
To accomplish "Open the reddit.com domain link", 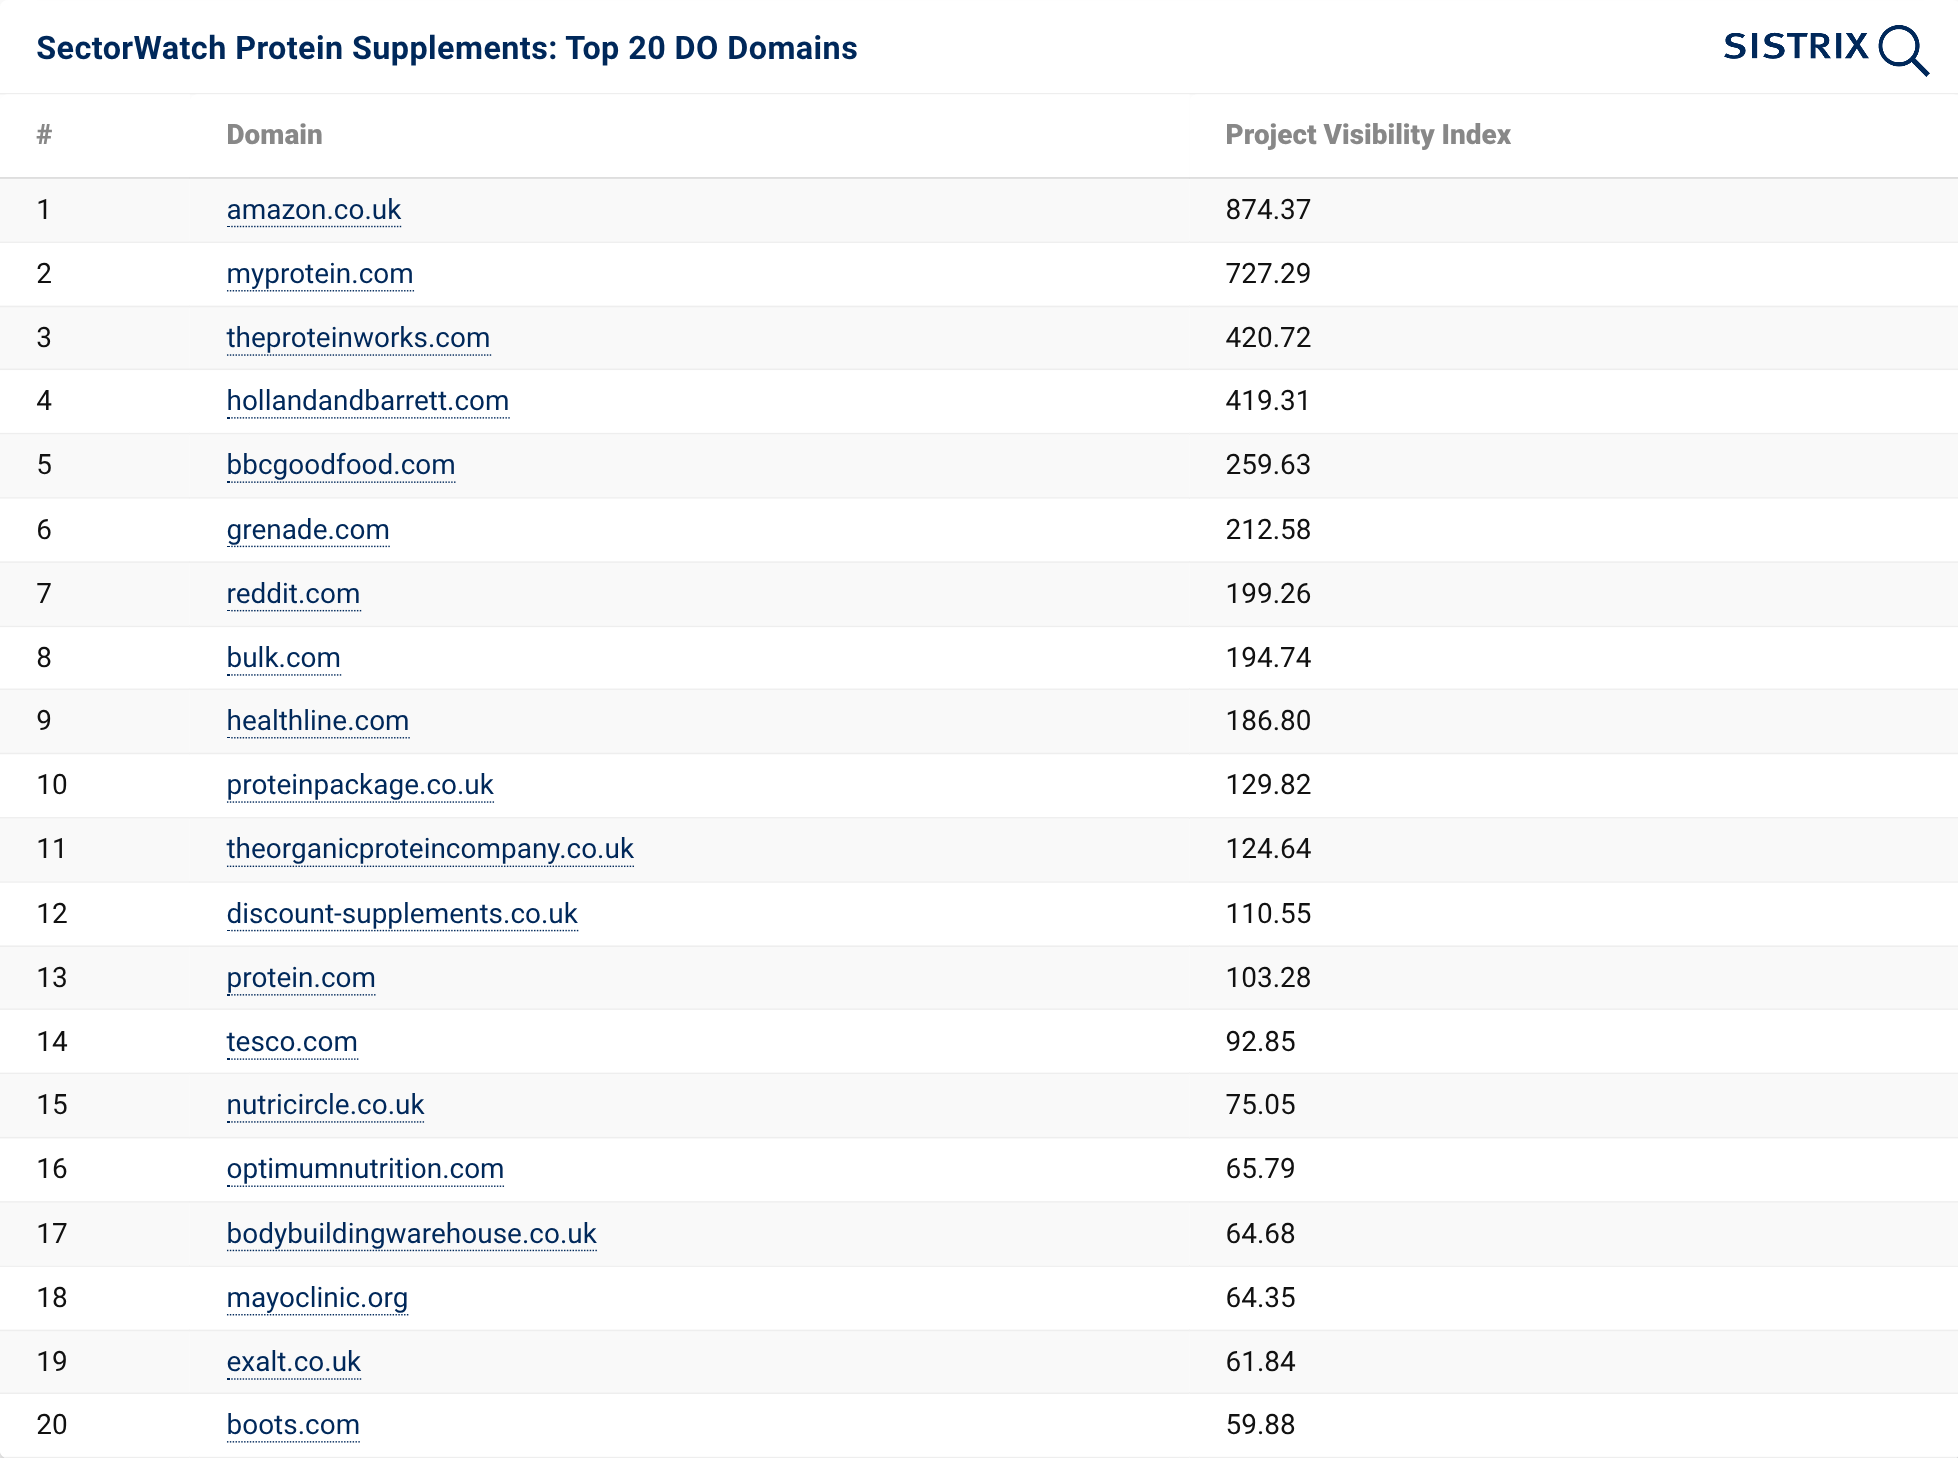I will click(293, 594).
